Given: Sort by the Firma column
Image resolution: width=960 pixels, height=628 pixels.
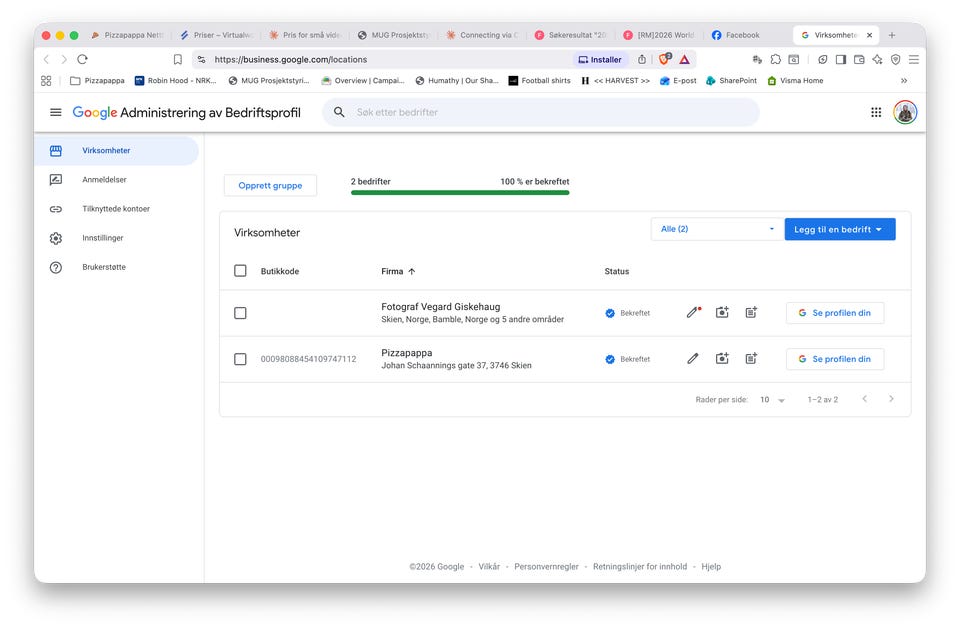Looking at the screenshot, I should (398, 271).
